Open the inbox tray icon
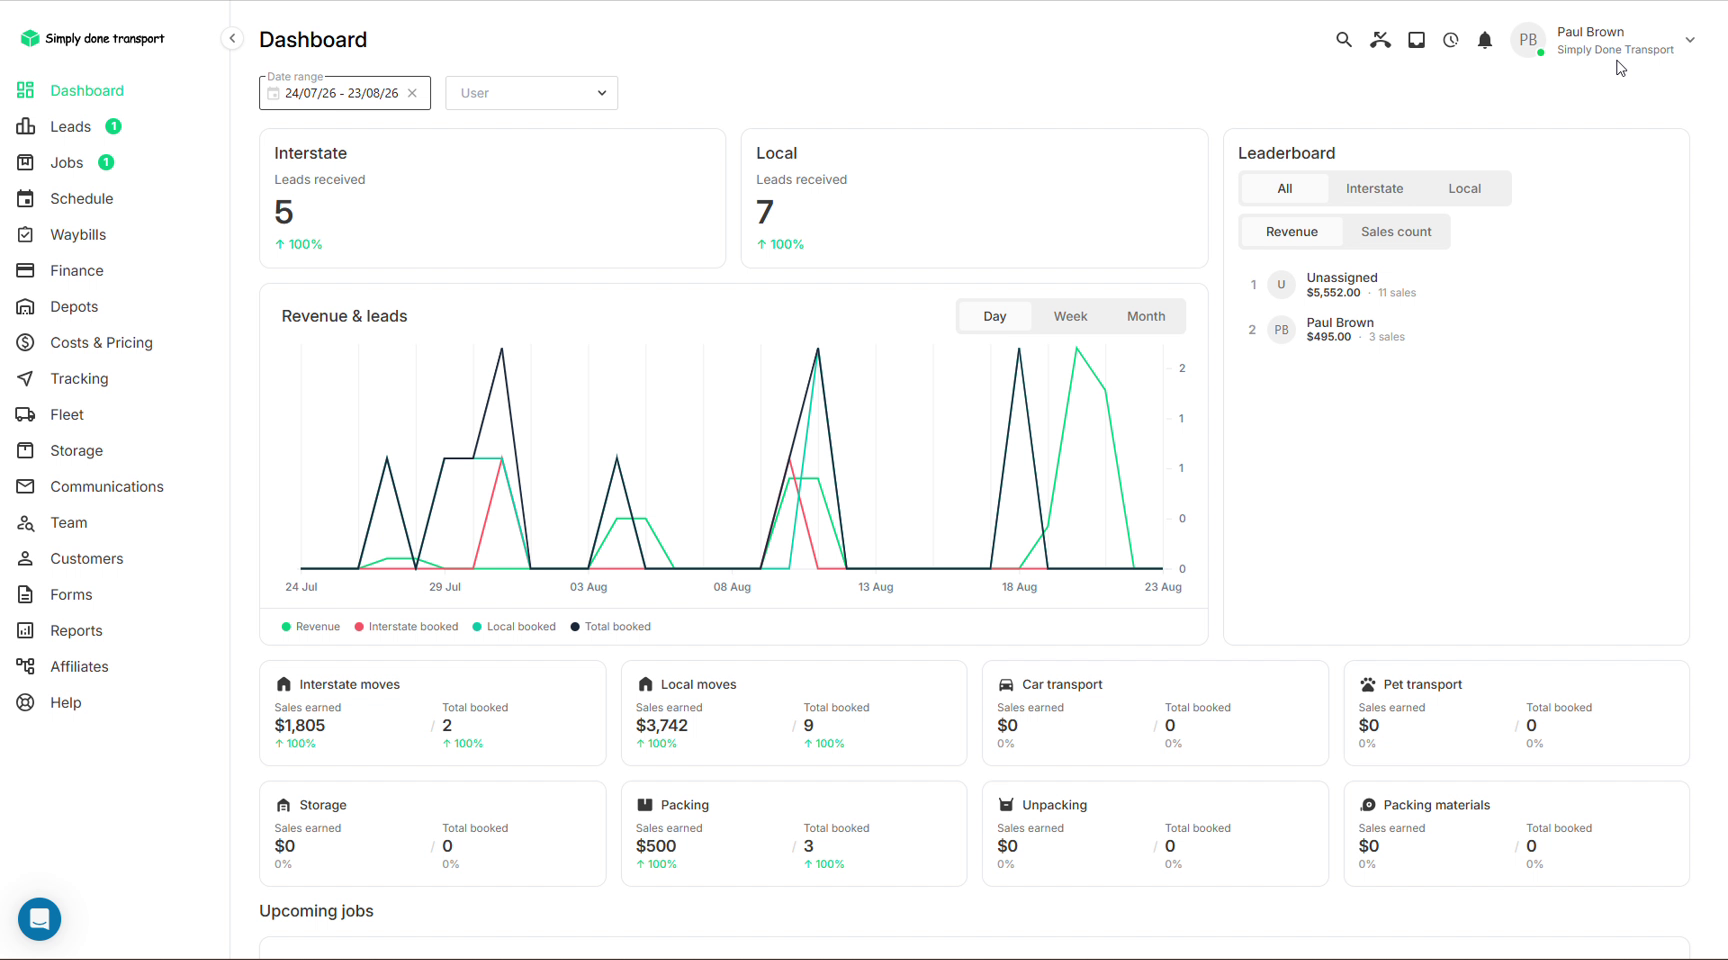 (x=1416, y=40)
